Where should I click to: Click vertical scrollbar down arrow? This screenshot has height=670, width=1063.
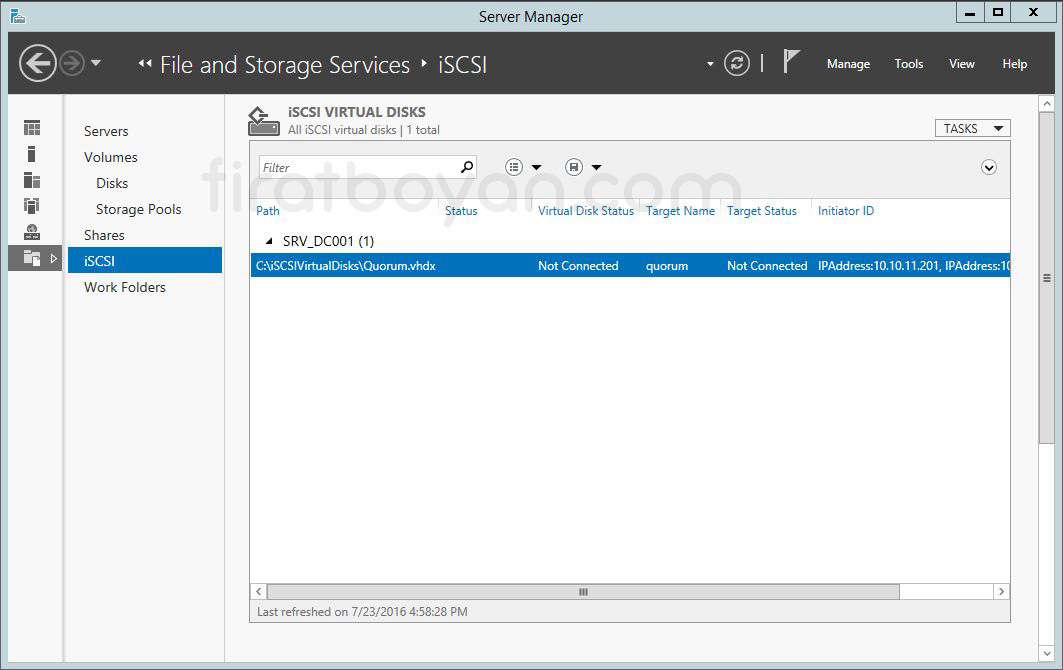1047,653
